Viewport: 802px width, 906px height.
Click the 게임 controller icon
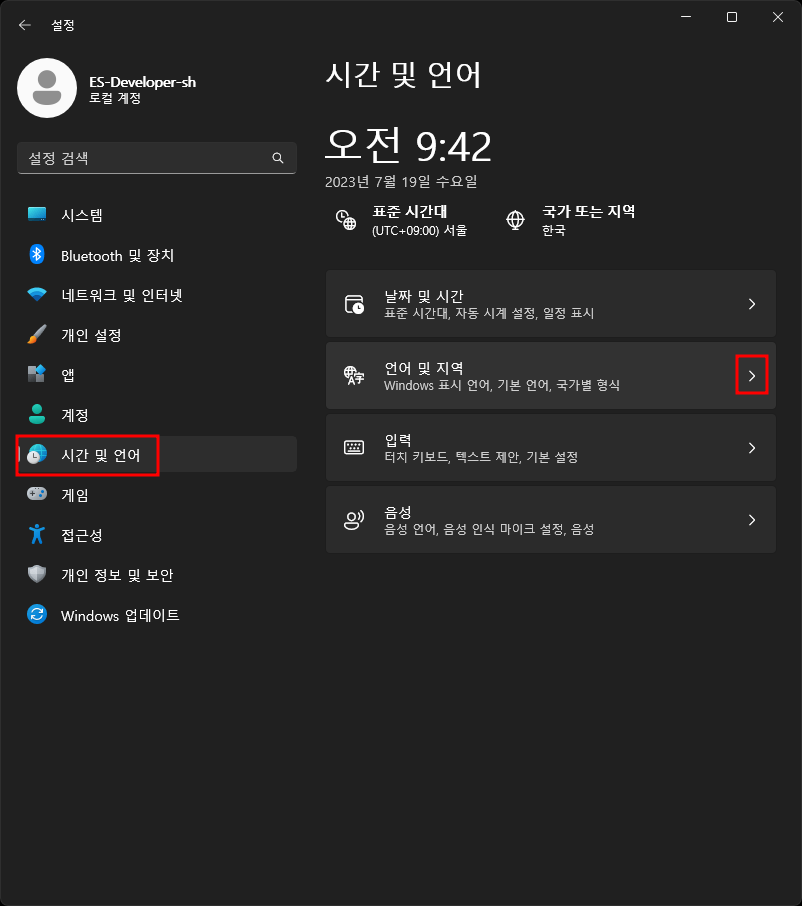37,494
